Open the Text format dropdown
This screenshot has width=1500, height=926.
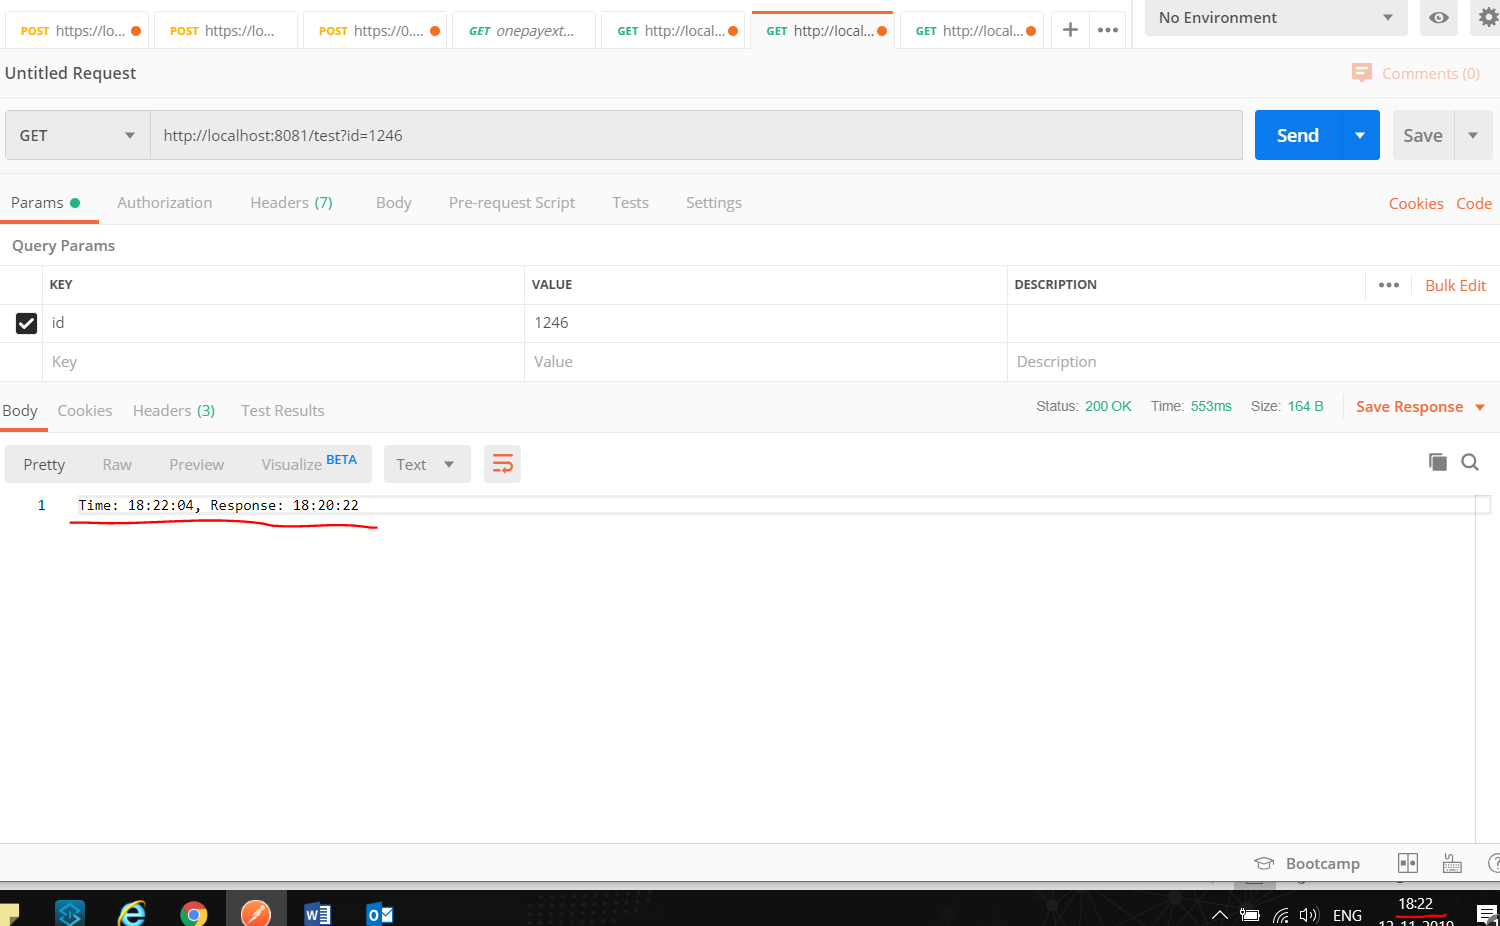(426, 464)
